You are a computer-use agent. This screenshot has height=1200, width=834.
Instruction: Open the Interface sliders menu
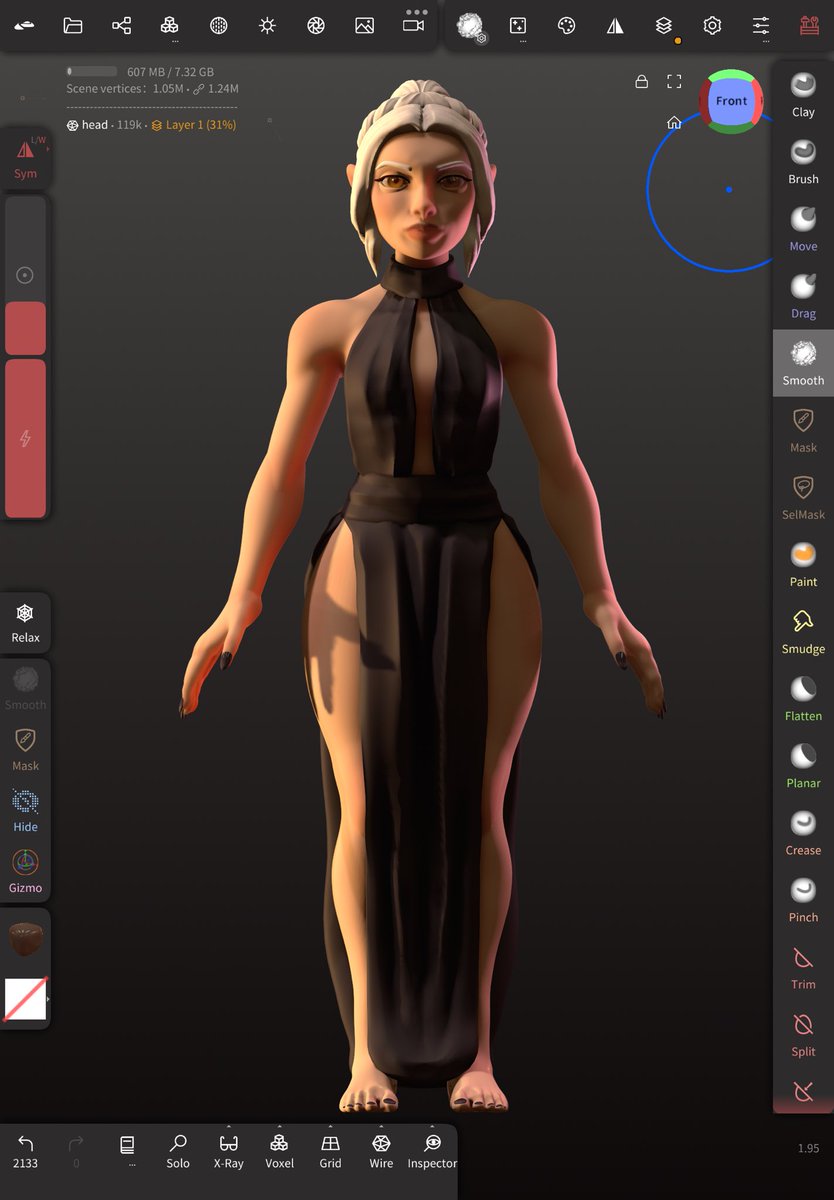click(761, 26)
